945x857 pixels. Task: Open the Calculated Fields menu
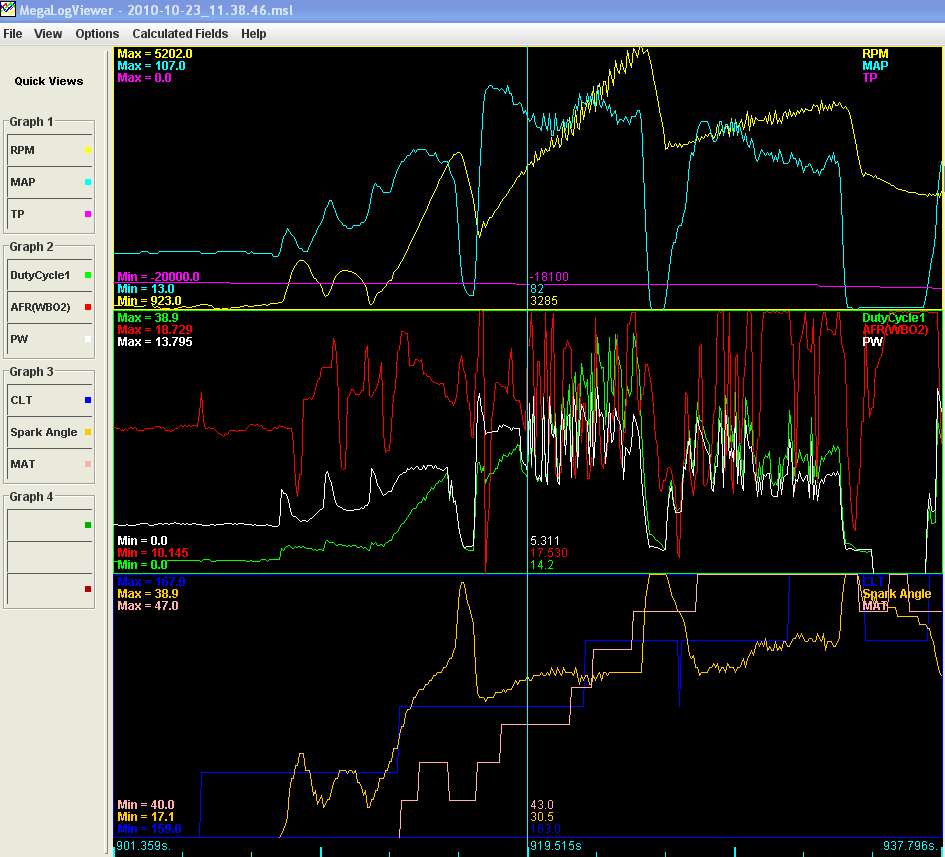(180, 33)
